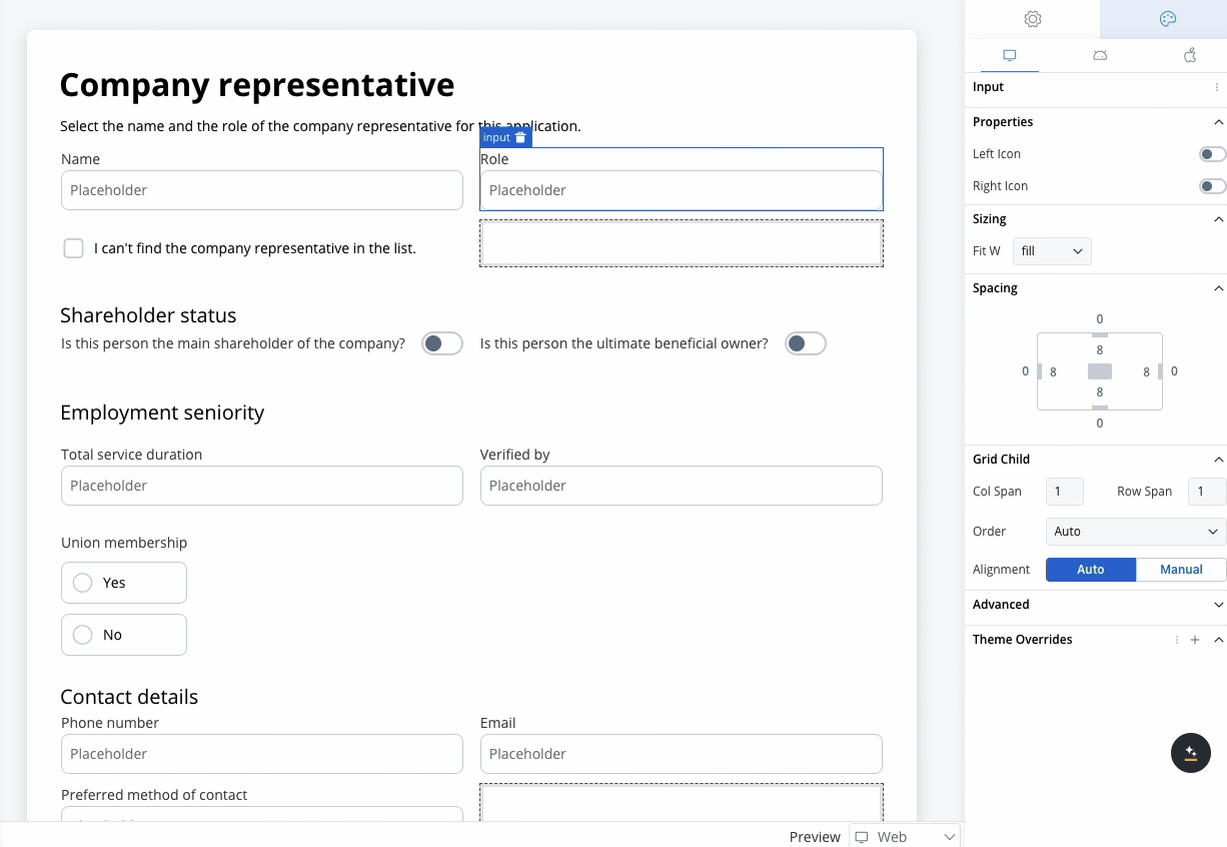Open the Preview Web device dropdown
The height and width of the screenshot is (847, 1227).
pyautogui.click(x=905, y=836)
